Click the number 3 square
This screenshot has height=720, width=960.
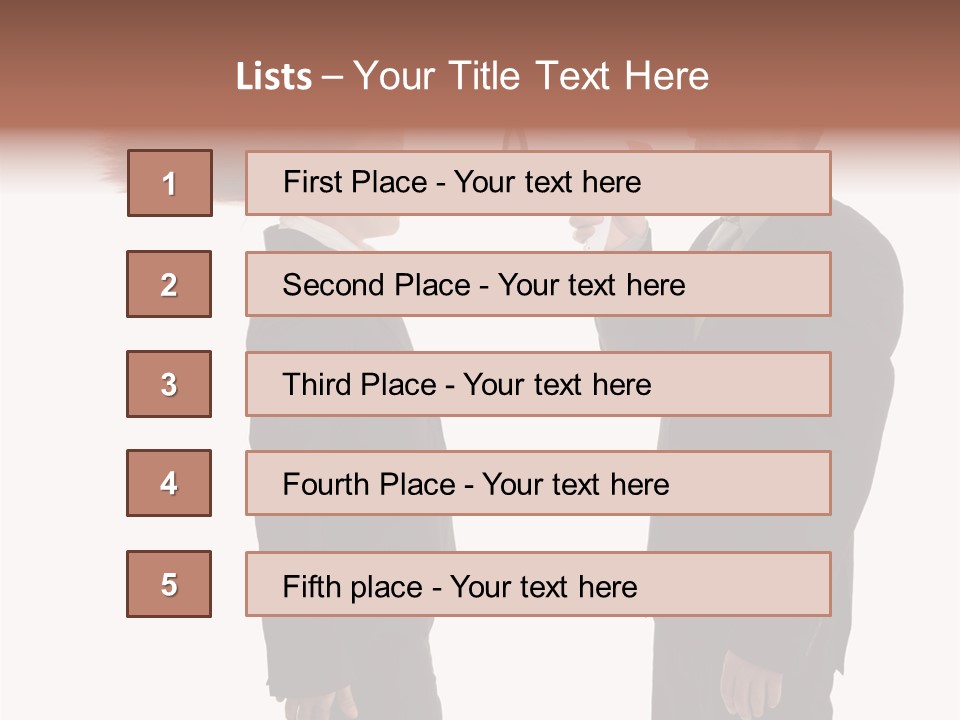click(169, 384)
